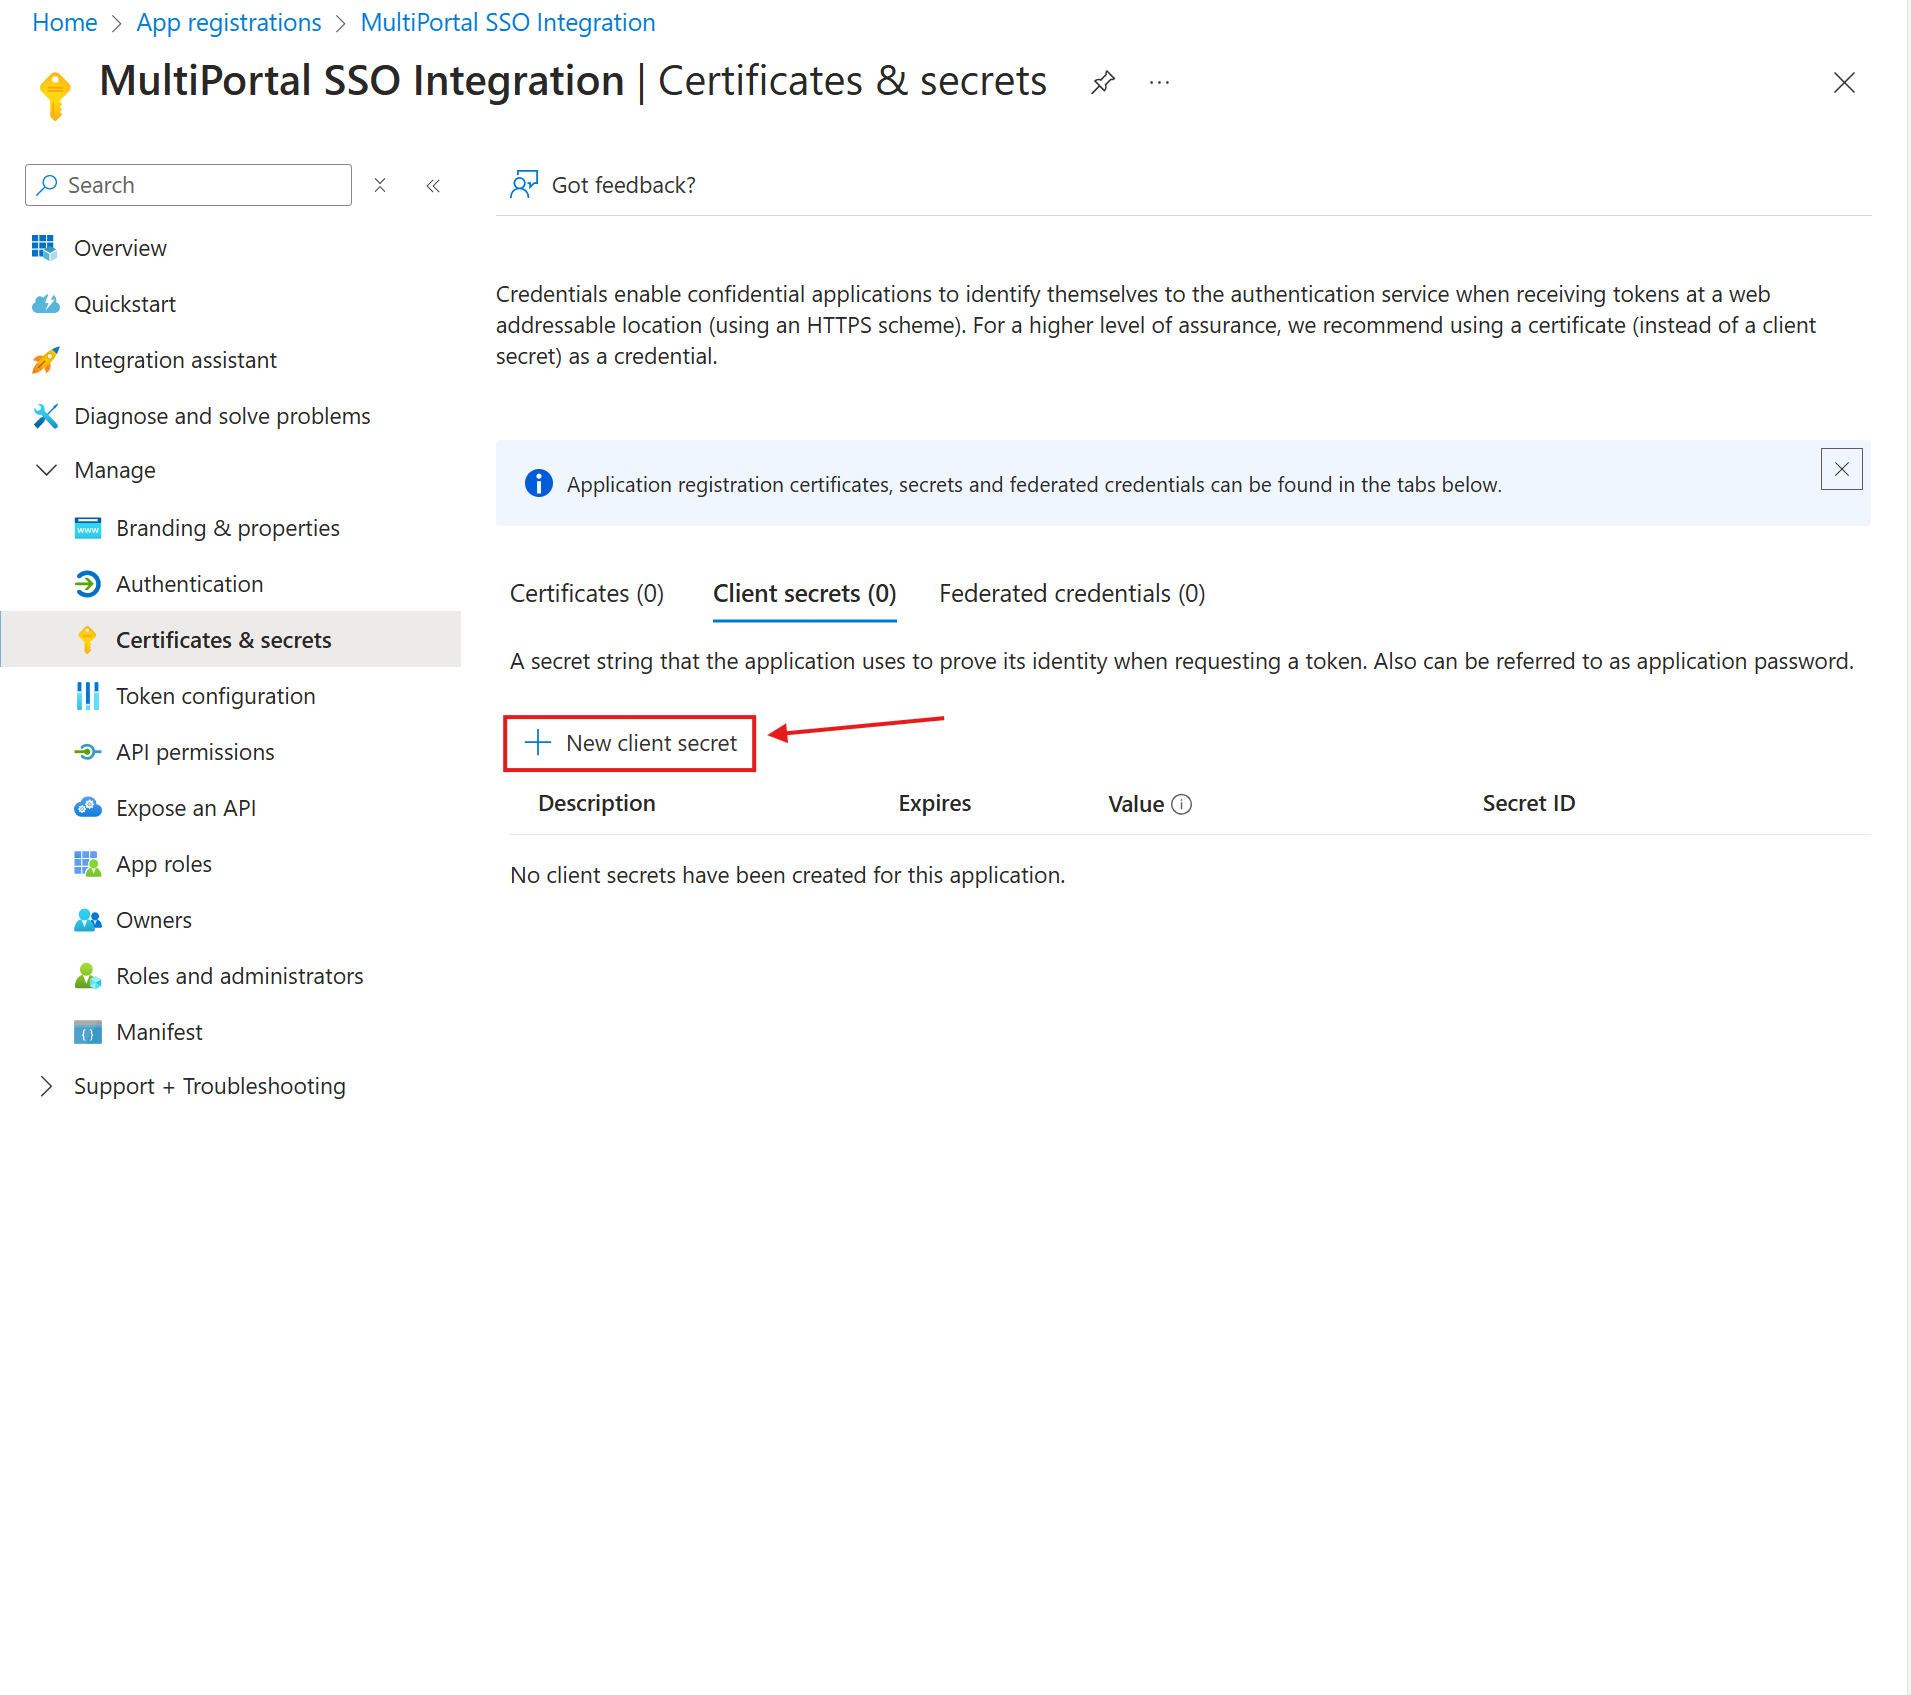1911x1695 pixels.
Task: Open the Federated credentials (0) tab
Action: pyautogui.click(x=1072, y=594)
